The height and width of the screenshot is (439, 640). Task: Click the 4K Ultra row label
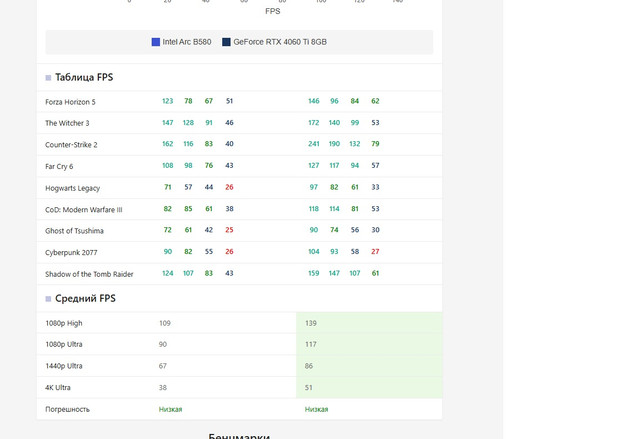click(58, 388)
